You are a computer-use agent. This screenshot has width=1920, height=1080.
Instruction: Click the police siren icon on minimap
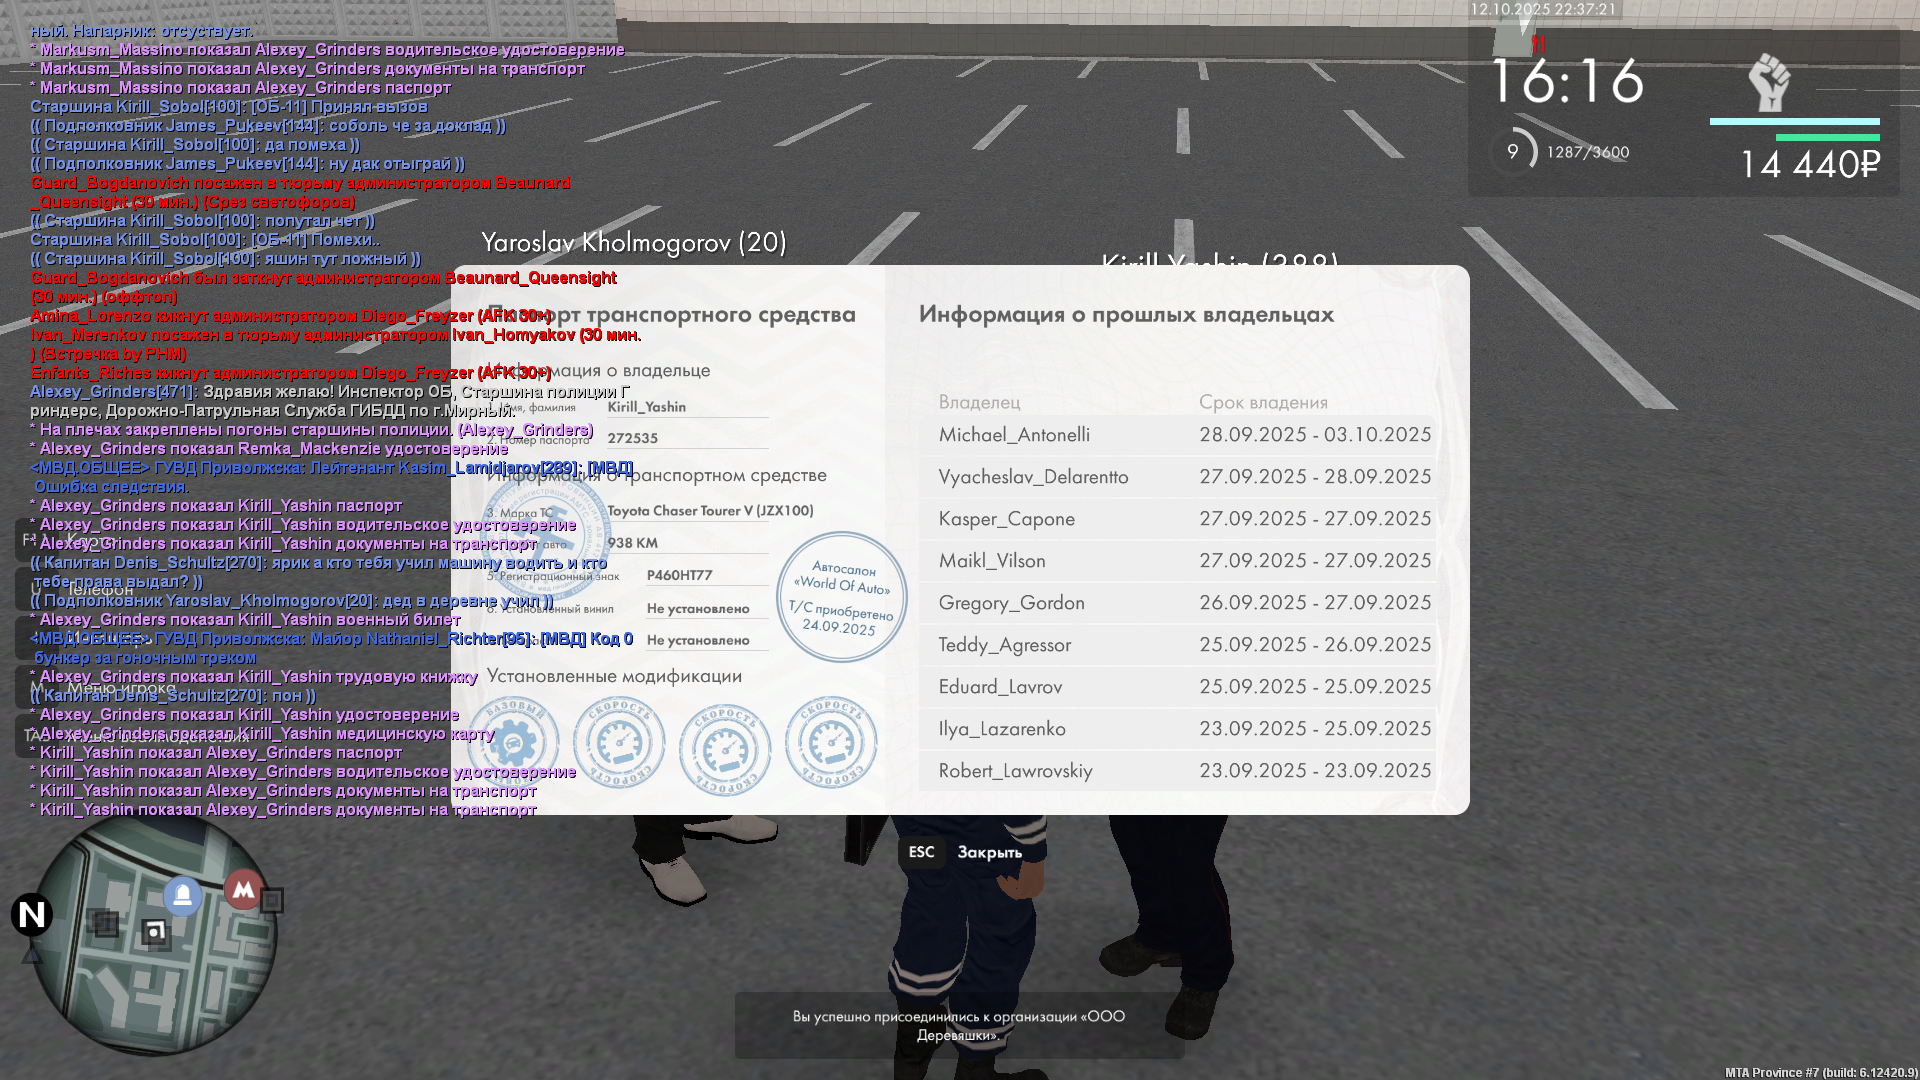point(183,895)
